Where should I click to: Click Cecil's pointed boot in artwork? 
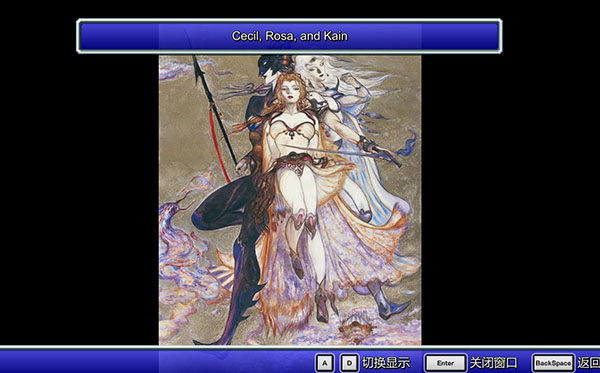coord(392,305)
